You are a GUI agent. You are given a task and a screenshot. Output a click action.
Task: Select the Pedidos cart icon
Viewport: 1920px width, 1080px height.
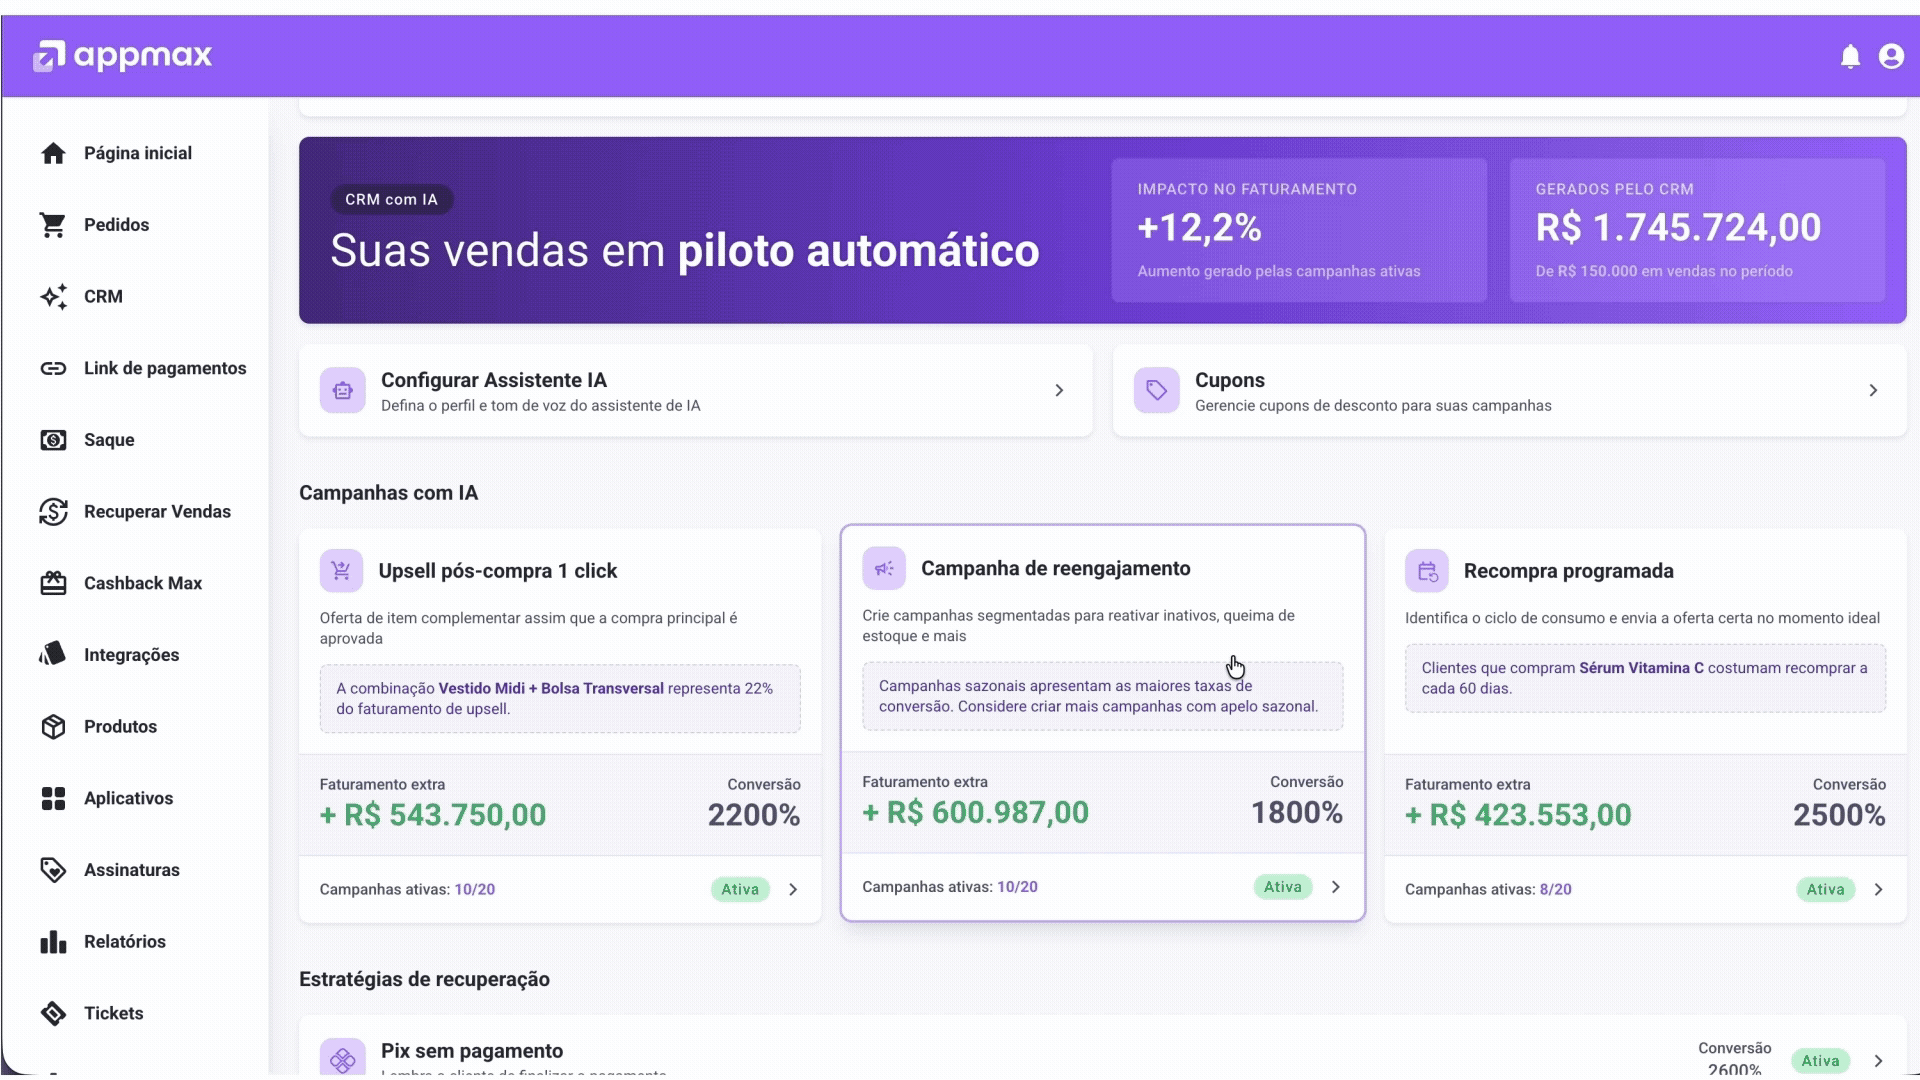point(55,224)
